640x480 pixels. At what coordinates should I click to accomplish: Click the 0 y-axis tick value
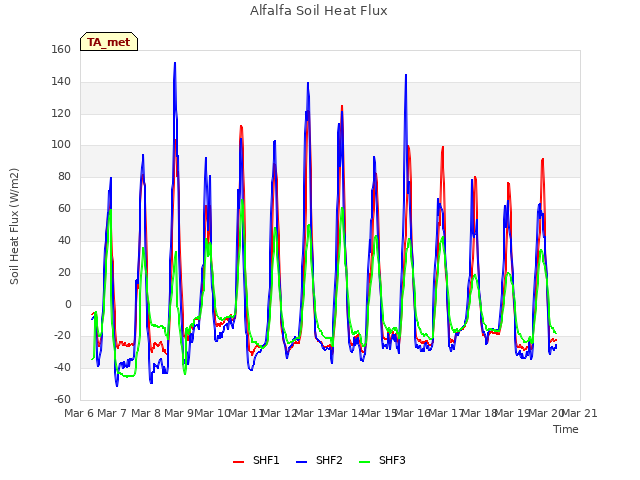coord(68,304)
